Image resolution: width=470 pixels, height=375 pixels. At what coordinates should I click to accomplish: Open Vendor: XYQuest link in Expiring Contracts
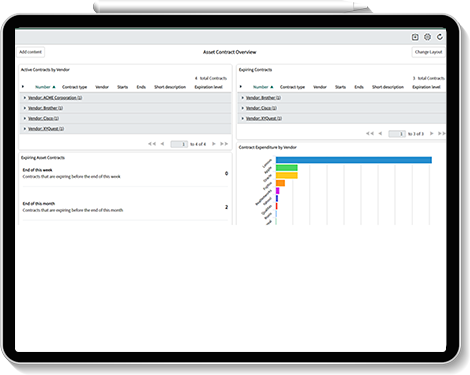pos(264,118)
